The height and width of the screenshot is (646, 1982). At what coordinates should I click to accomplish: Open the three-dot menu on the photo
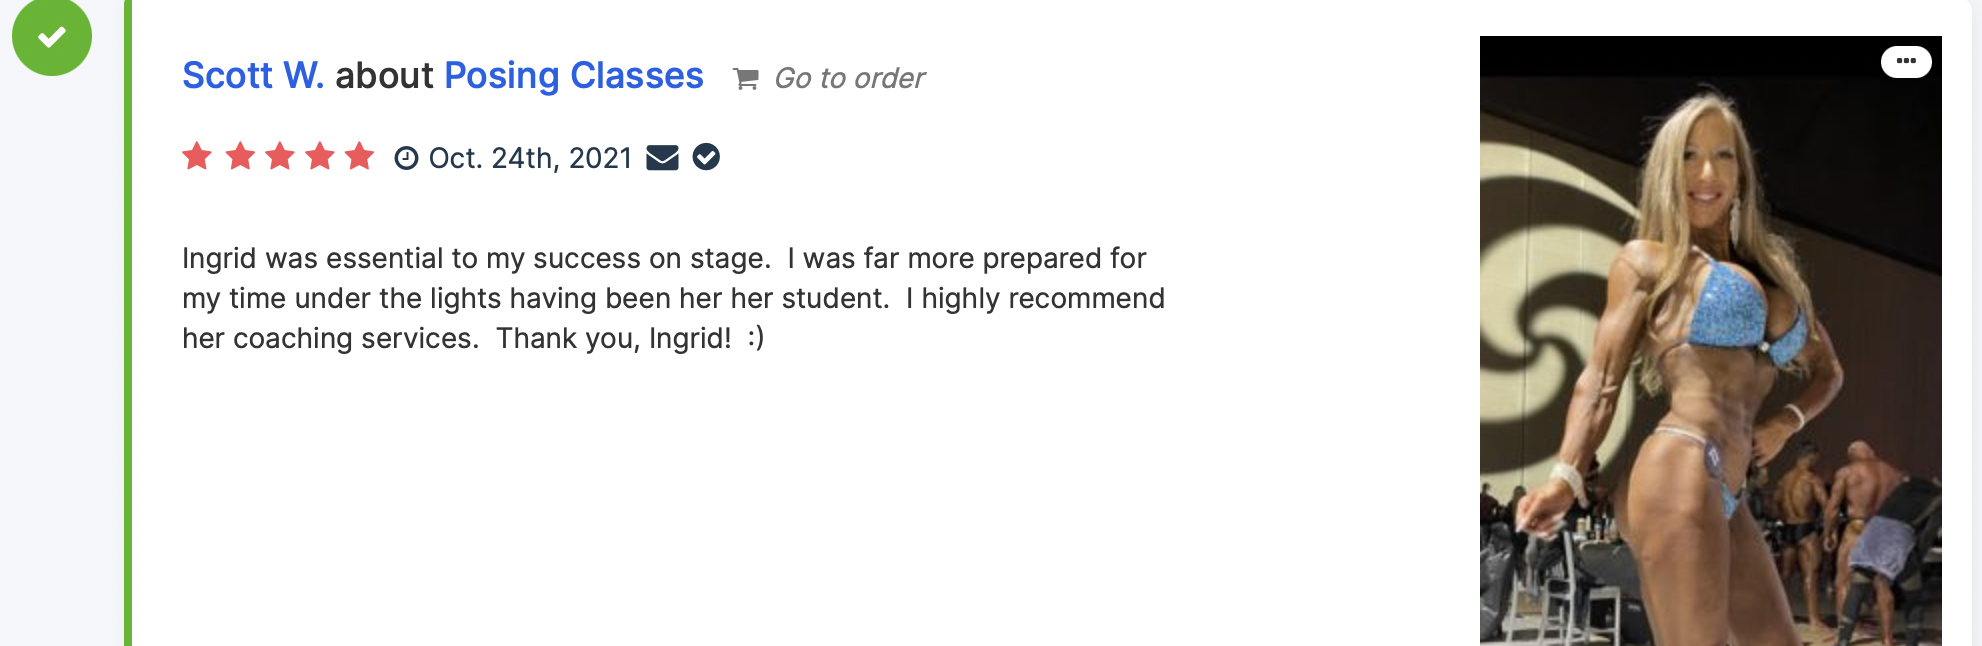[1906, 62]
